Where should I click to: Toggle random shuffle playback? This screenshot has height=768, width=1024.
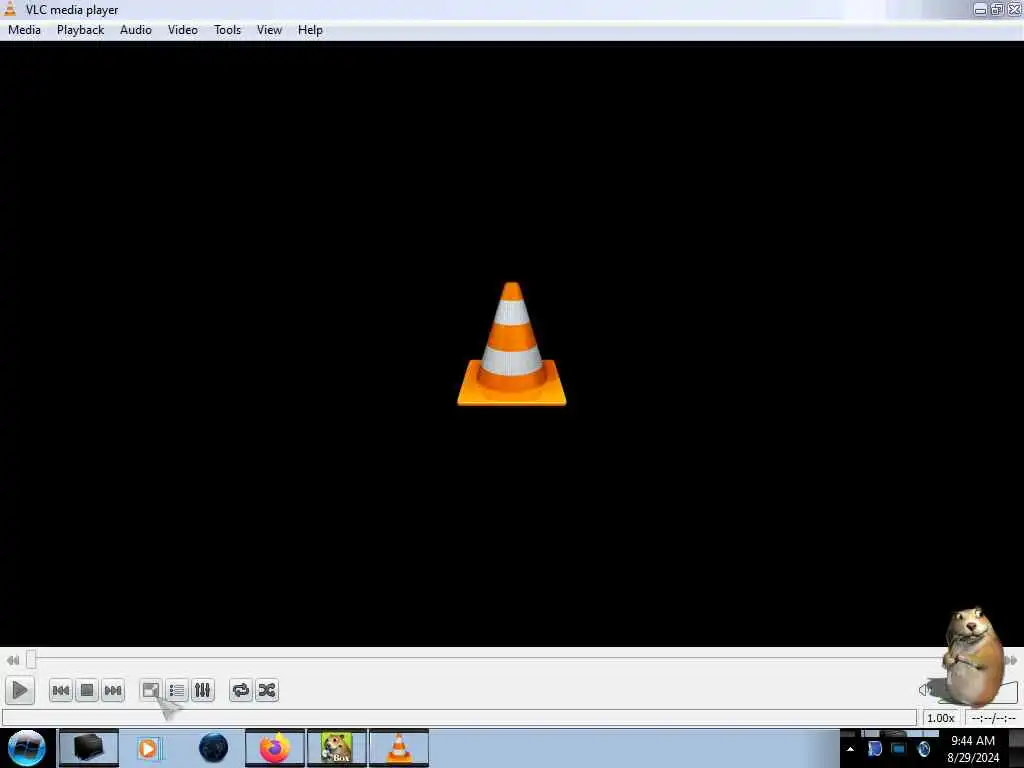[267, 690]
